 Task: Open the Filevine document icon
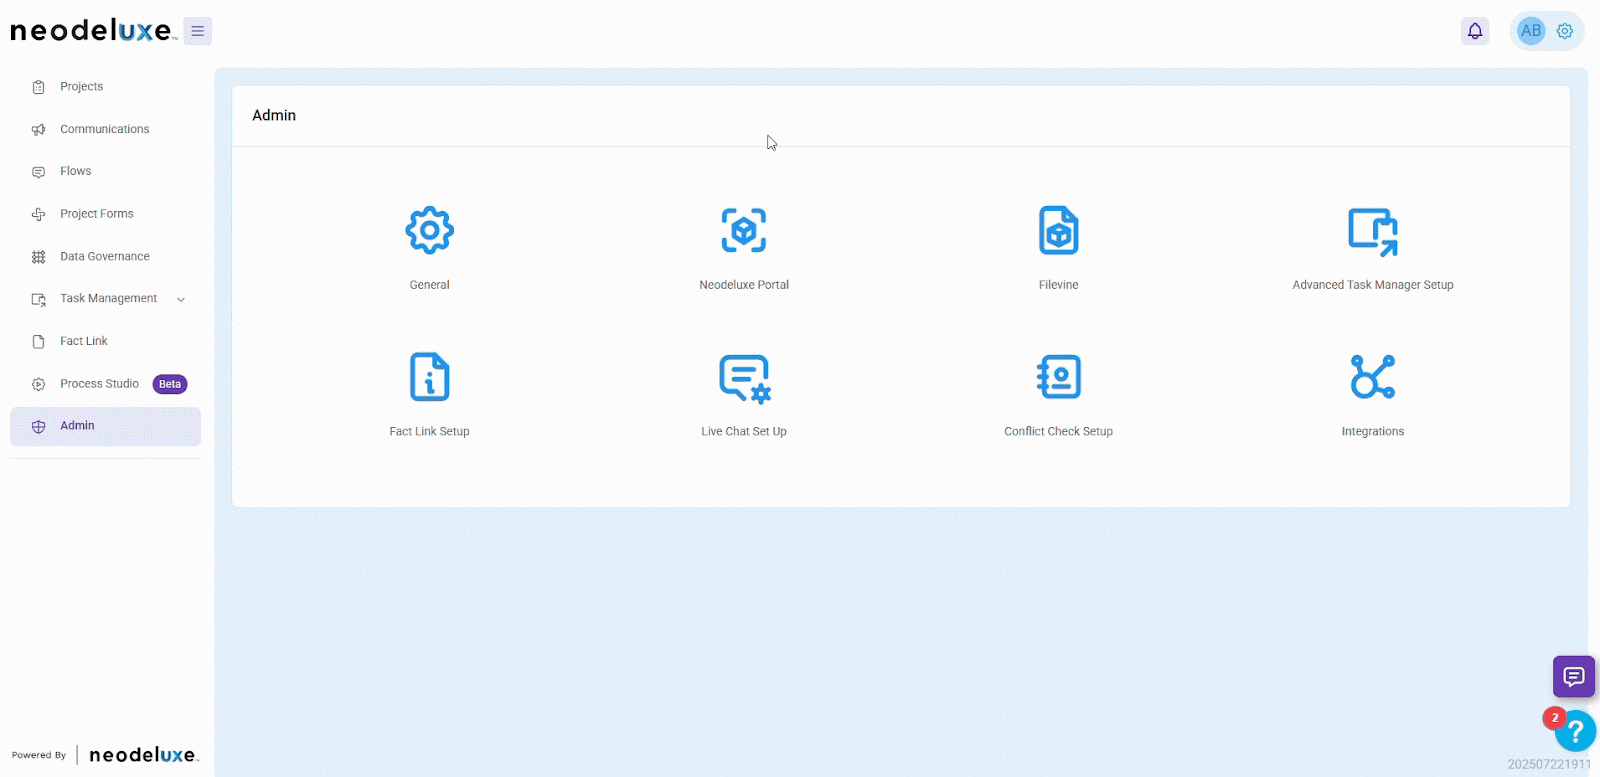(1059, 231)
